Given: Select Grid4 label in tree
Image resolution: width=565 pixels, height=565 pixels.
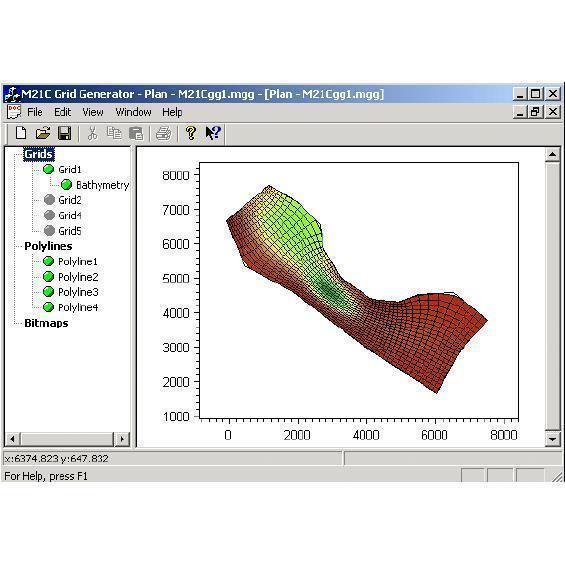Looking at the screenshot, I should (70, 215).
